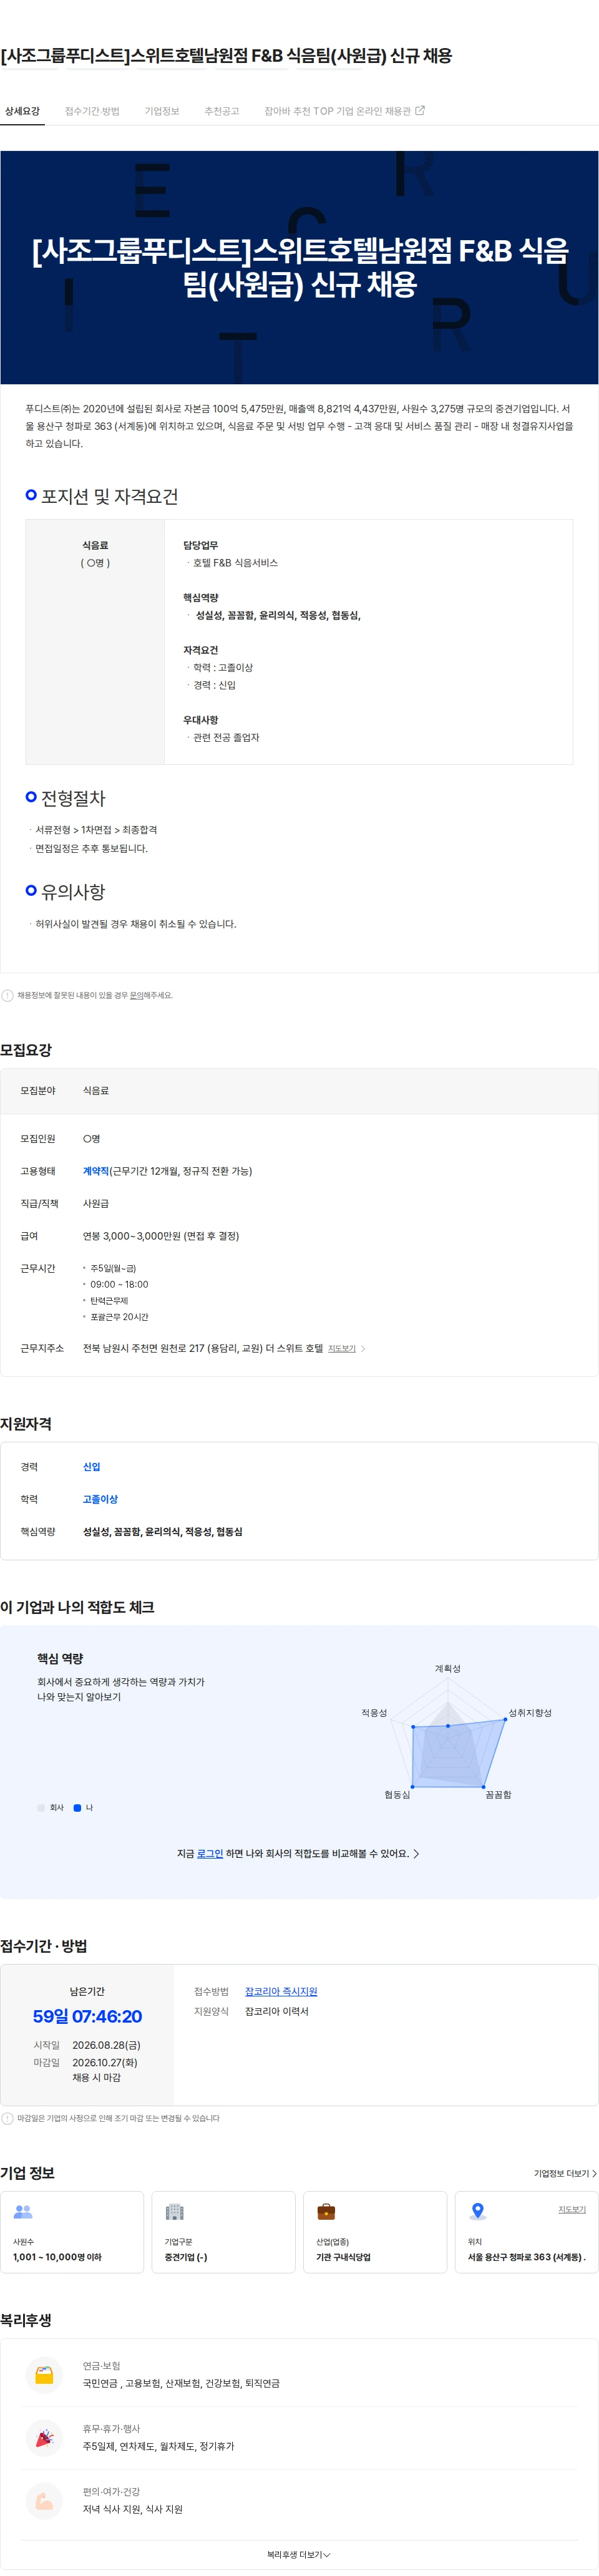Click 서울 용산구 청파로 363 address text
Screen dimensions: 599x2576
(x=526, y=2256)
